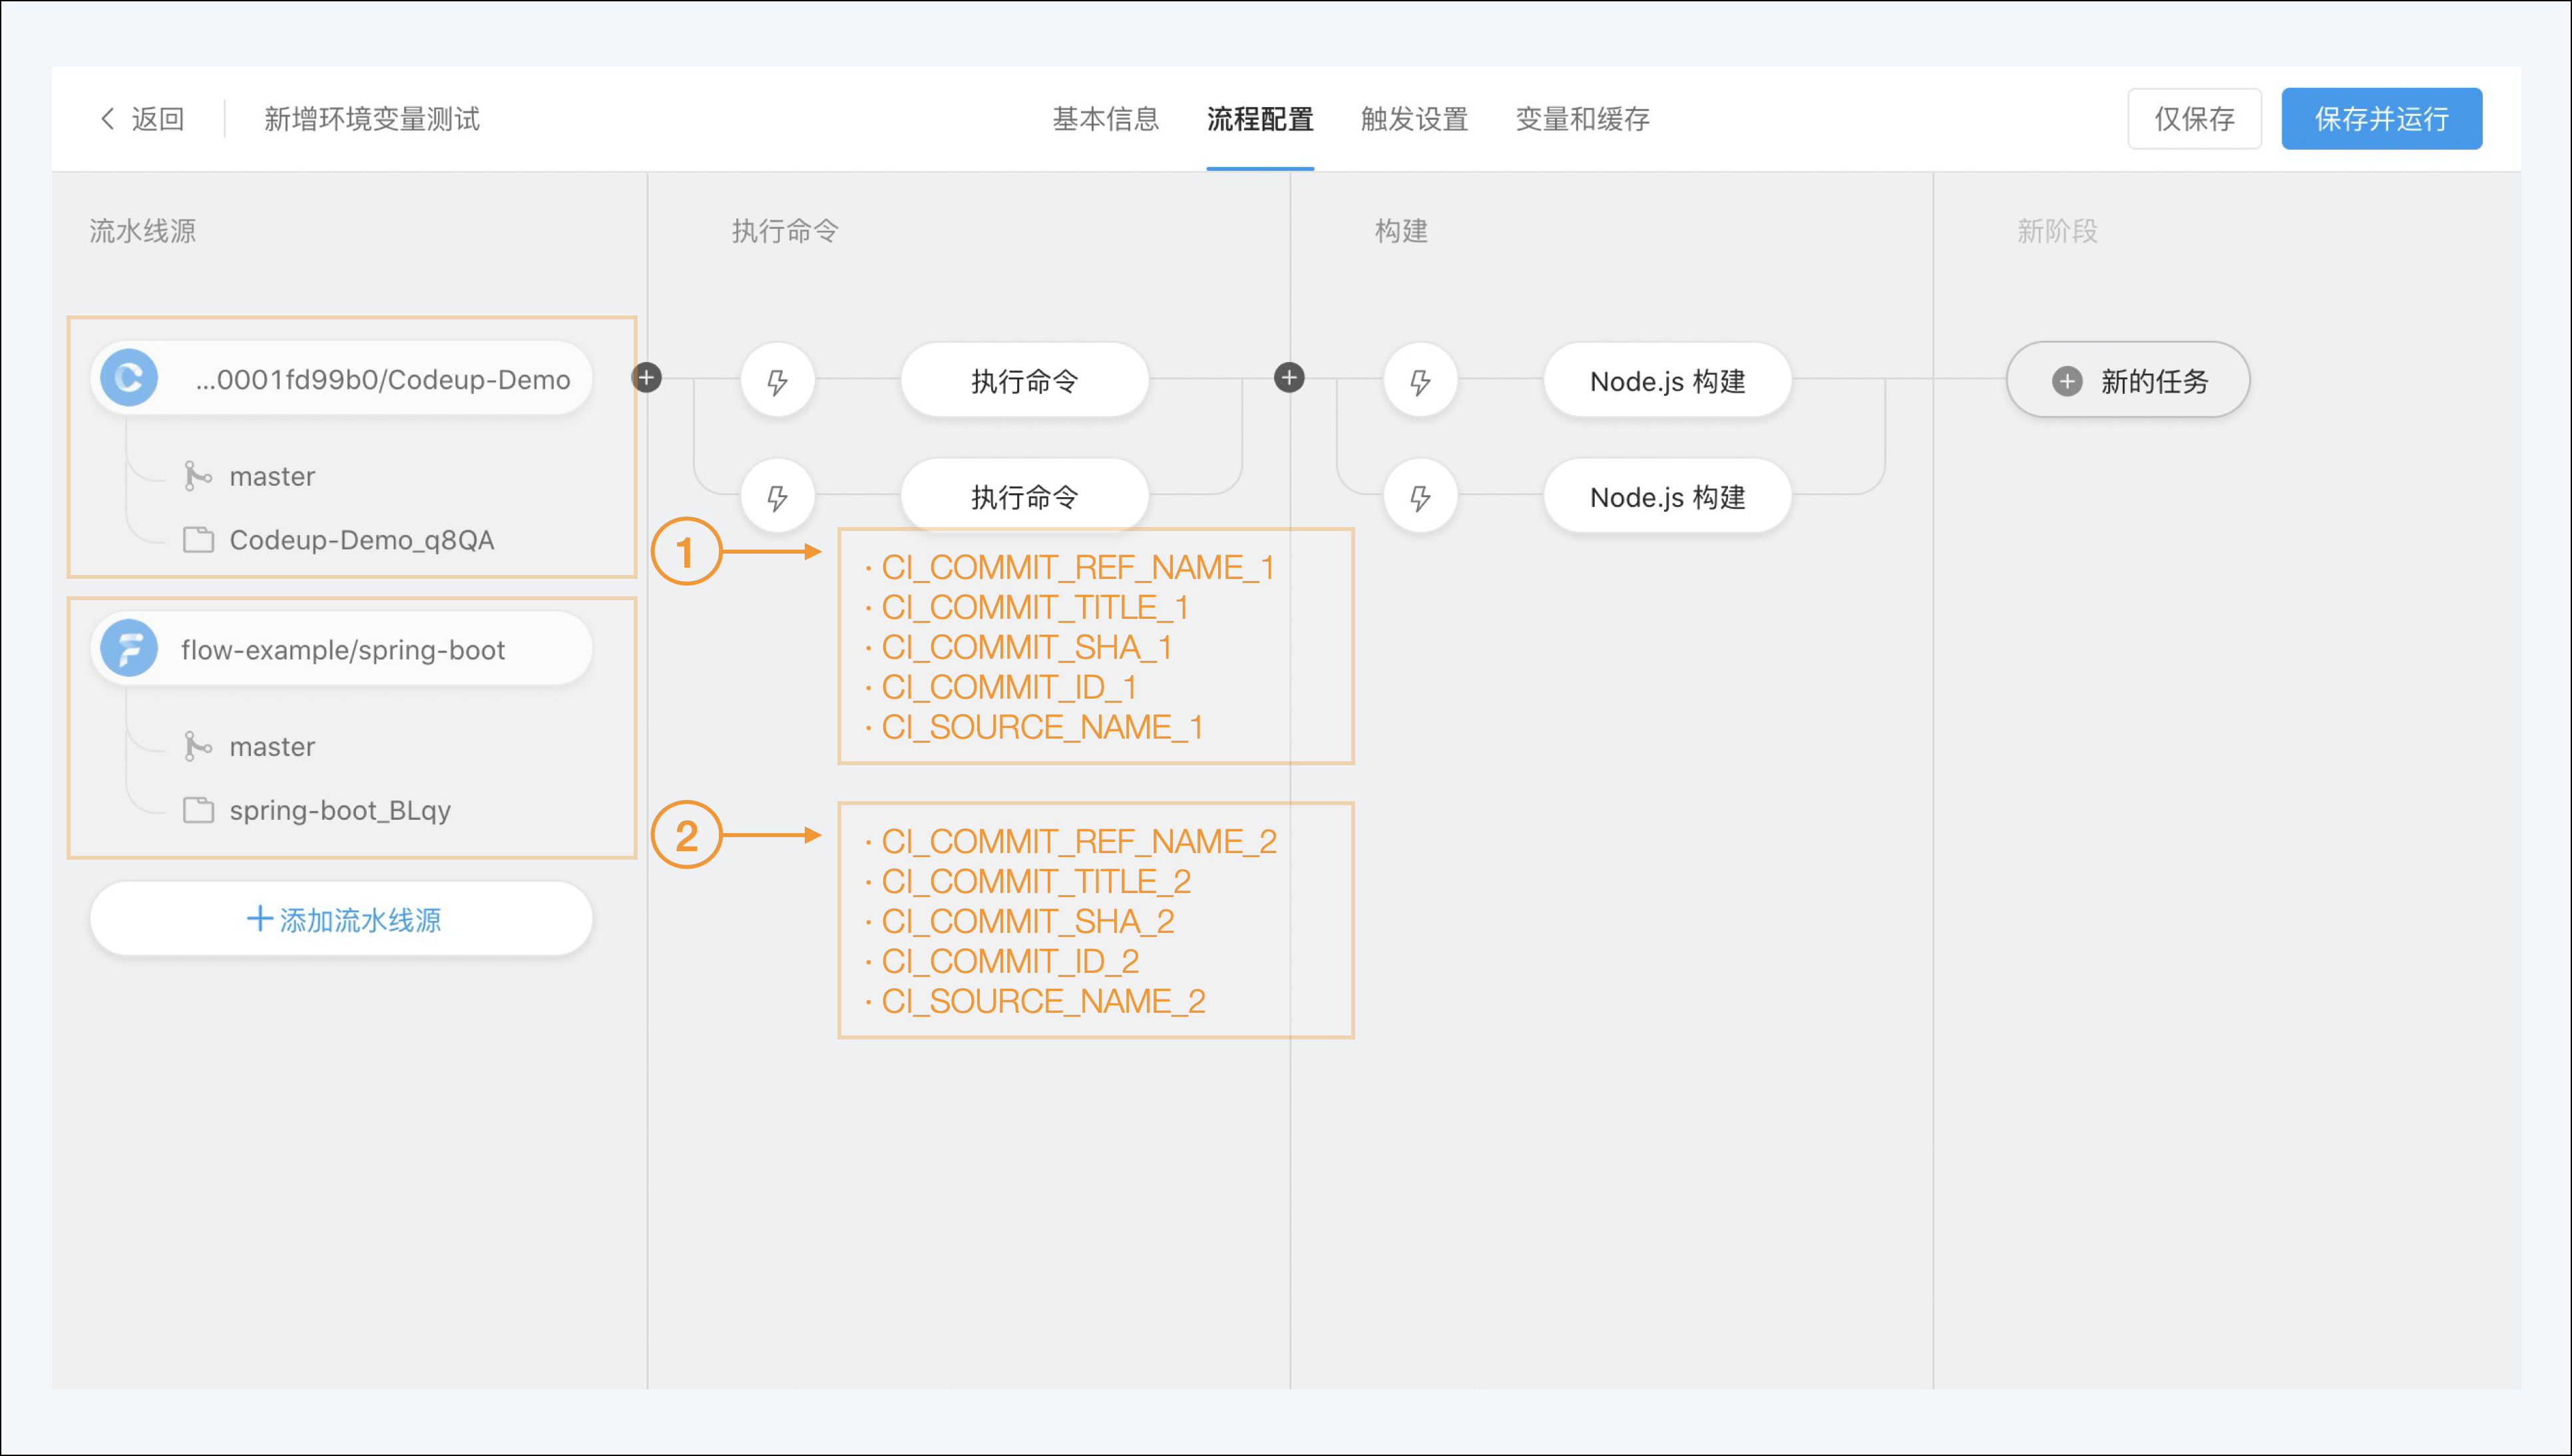This screenshot has width=2572, height=1456.
Task: Click master branch under Codeup-Demo
Action: (272, 476)
